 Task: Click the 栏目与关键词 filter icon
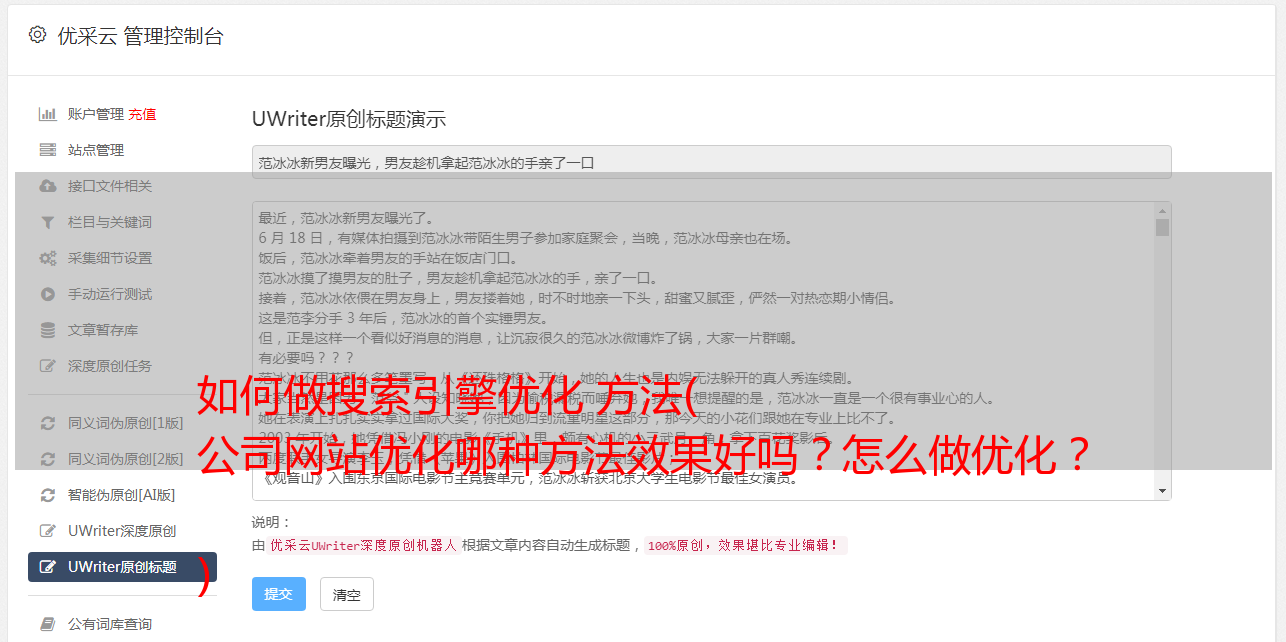47,222
